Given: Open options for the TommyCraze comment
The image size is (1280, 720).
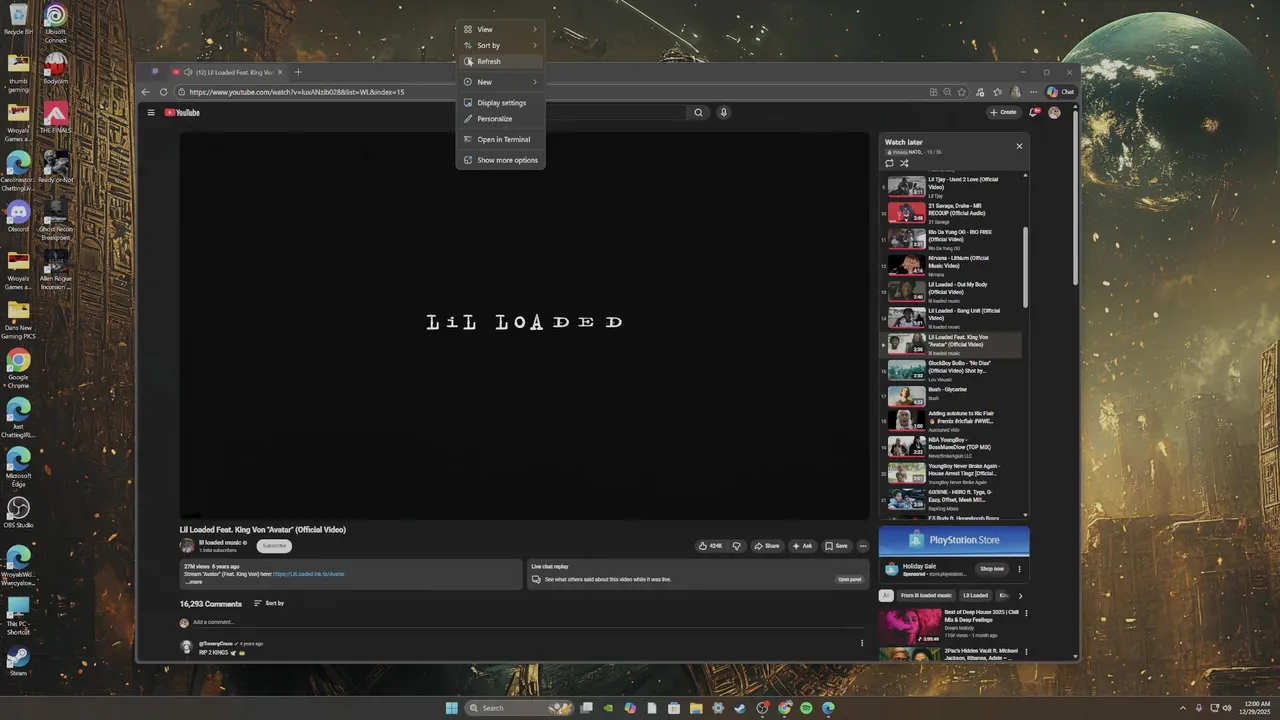Looking at the screenshot, I should (862, 643).
